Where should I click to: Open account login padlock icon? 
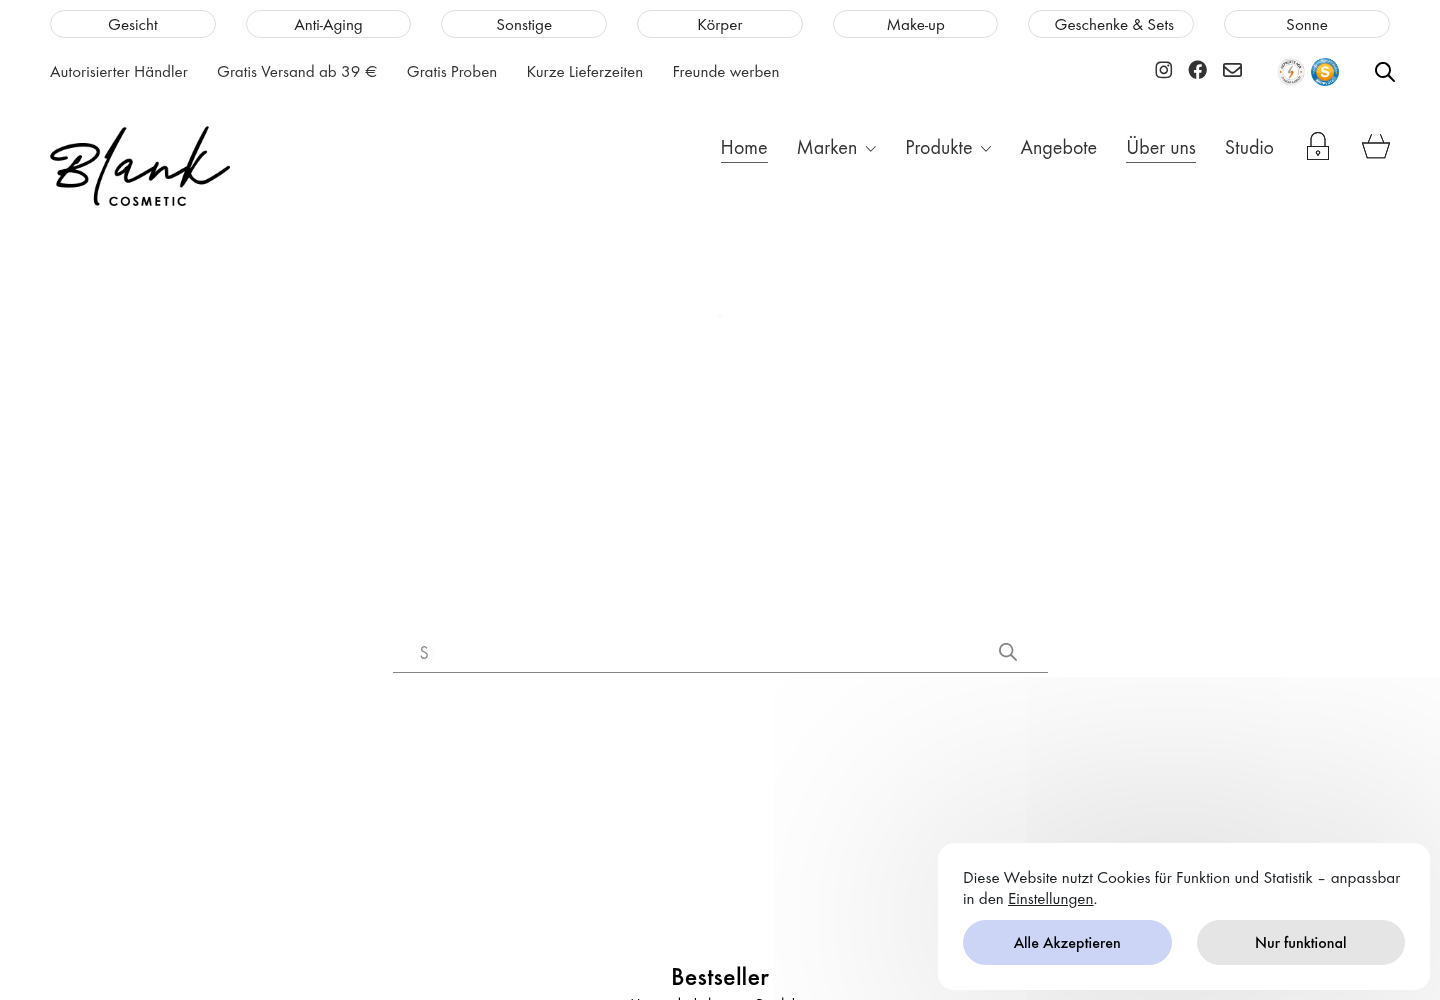coord(1317,147)
